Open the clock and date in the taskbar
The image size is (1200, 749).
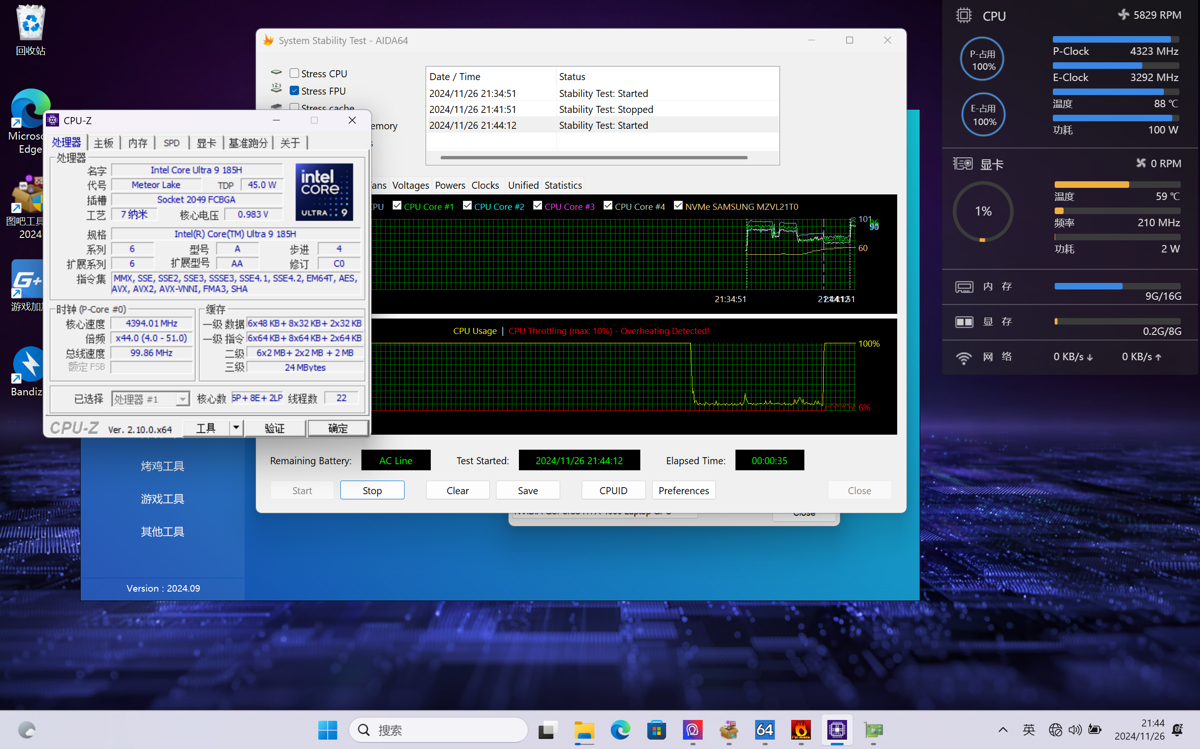1140,730
